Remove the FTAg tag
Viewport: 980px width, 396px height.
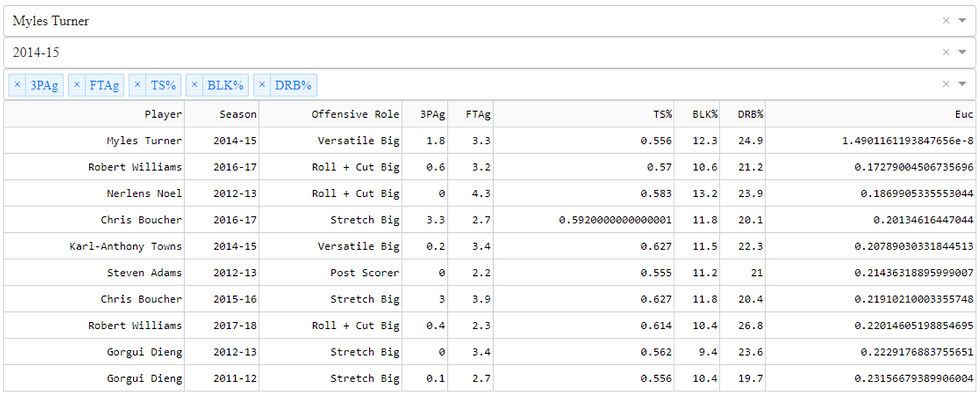click(x=76, y=85)
